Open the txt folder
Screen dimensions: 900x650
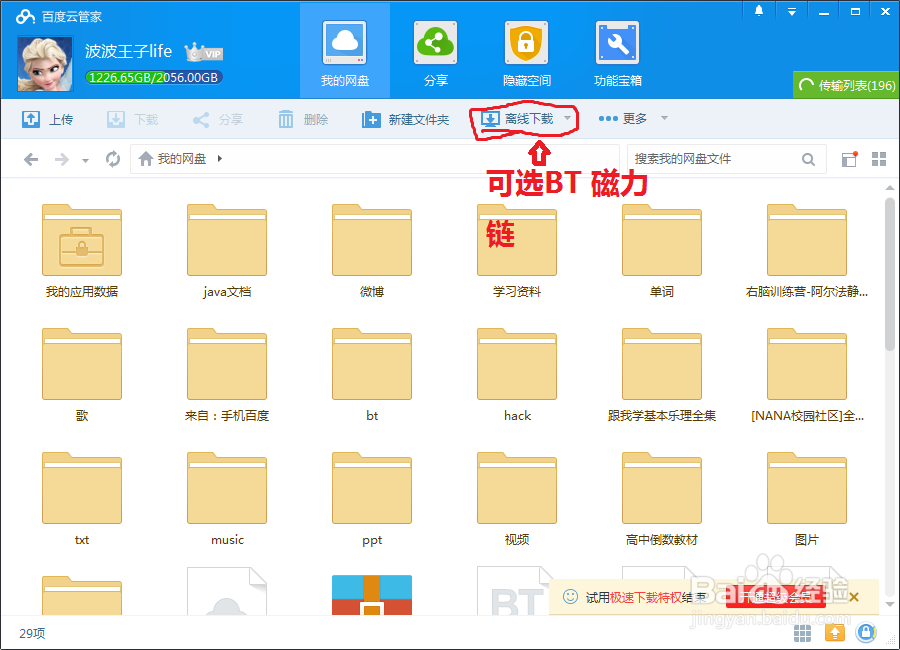tap(82, 499)
